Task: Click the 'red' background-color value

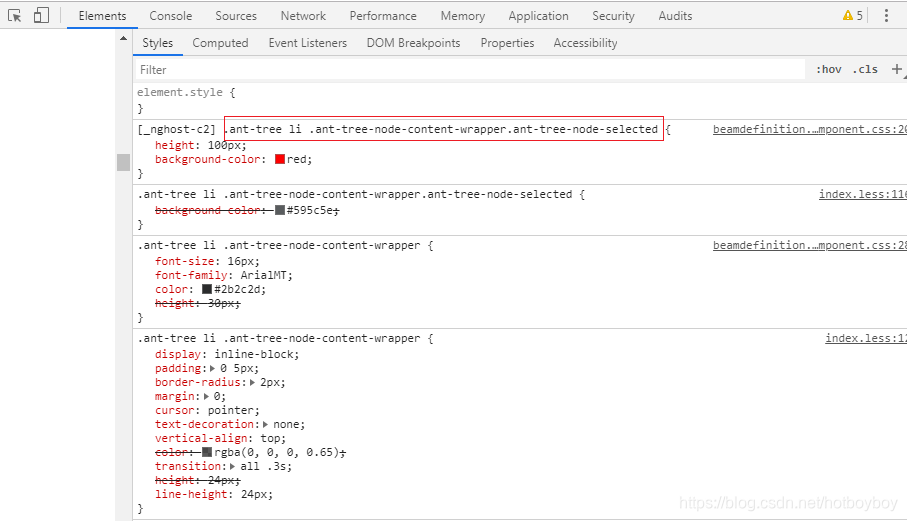Action: tap(297, 159)
